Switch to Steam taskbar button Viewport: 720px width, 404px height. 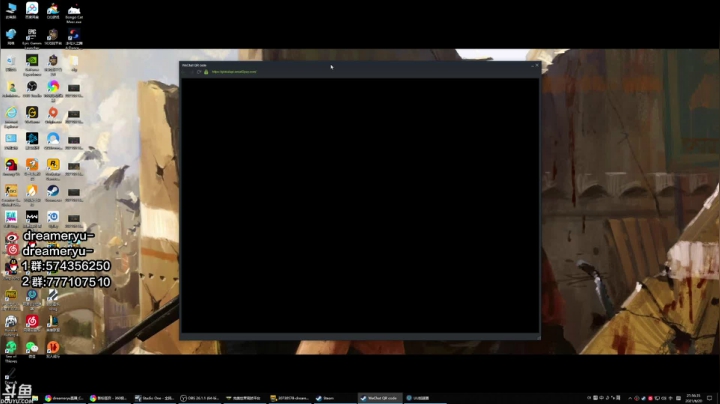[x=335, y=398]
